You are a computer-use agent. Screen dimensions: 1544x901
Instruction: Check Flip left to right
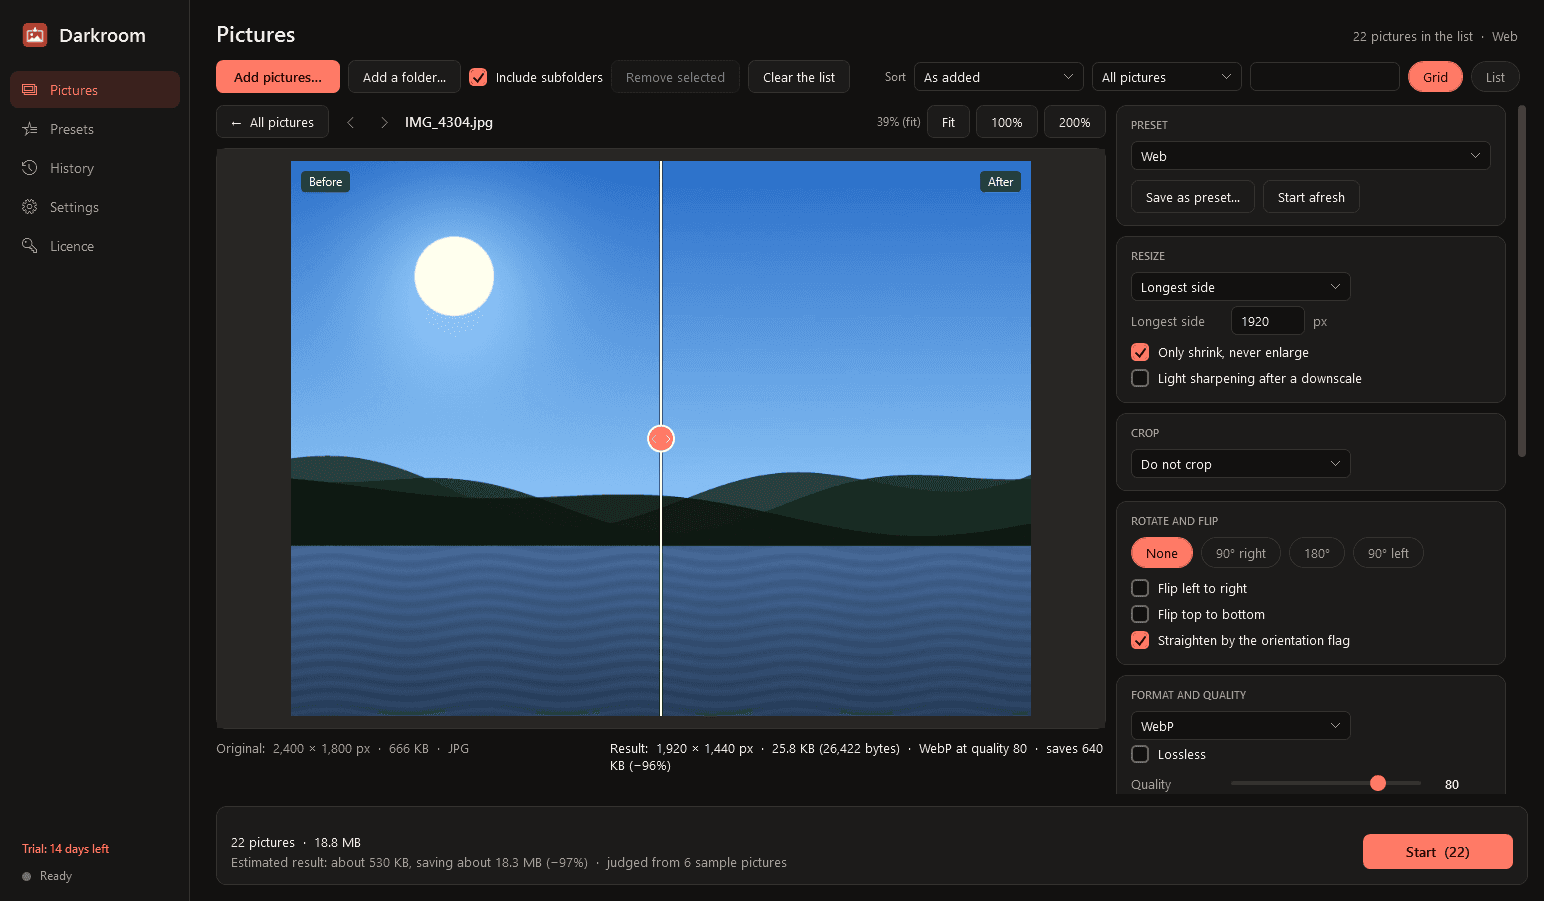1140,588
